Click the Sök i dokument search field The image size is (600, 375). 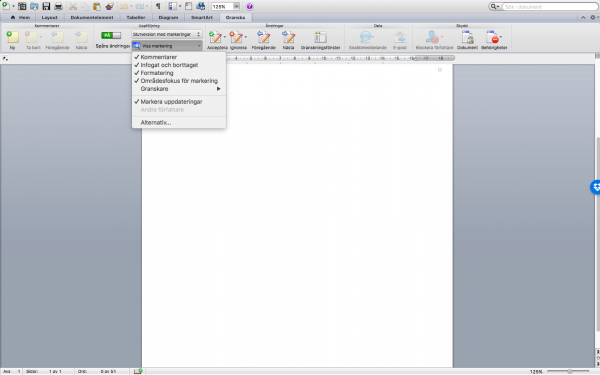(x=550, y=7)
